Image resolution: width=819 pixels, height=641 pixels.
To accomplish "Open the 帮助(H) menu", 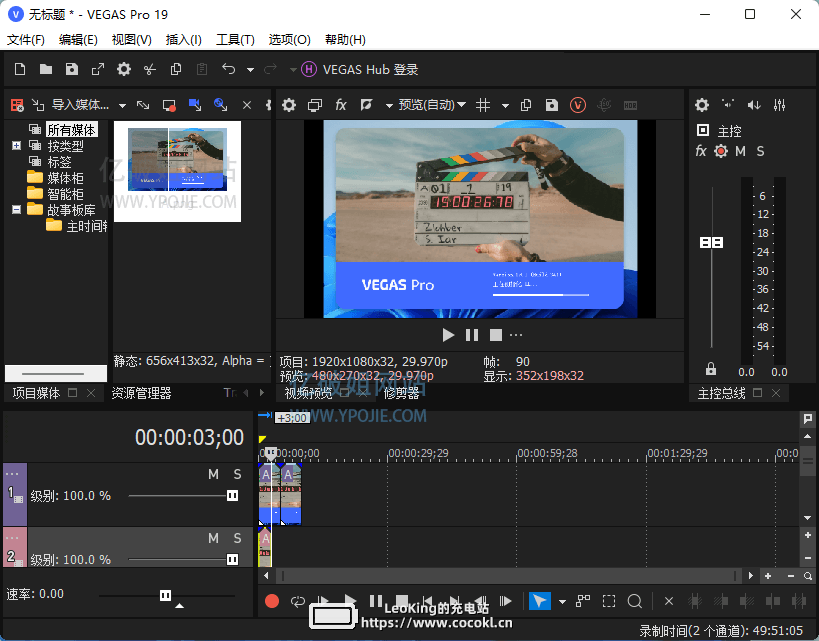I will click(x=345, y=40).
